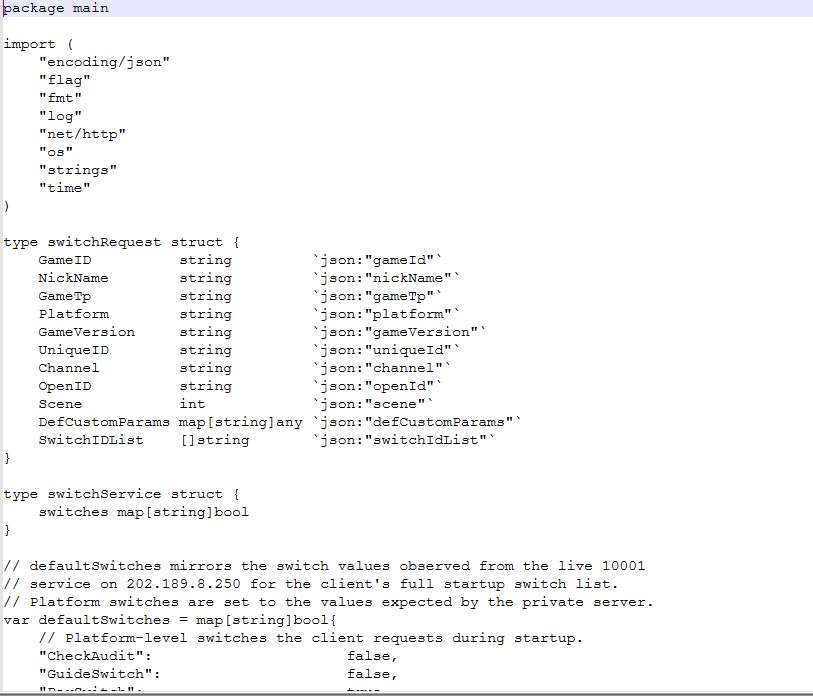Click the json:"gameId" struct tag
The height and width of the screenshot is (696, 813).
[x=377, y=260]
